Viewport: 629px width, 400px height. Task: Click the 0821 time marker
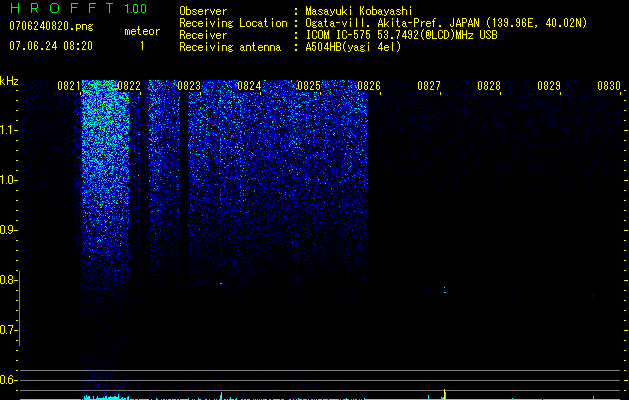(69, 86)
